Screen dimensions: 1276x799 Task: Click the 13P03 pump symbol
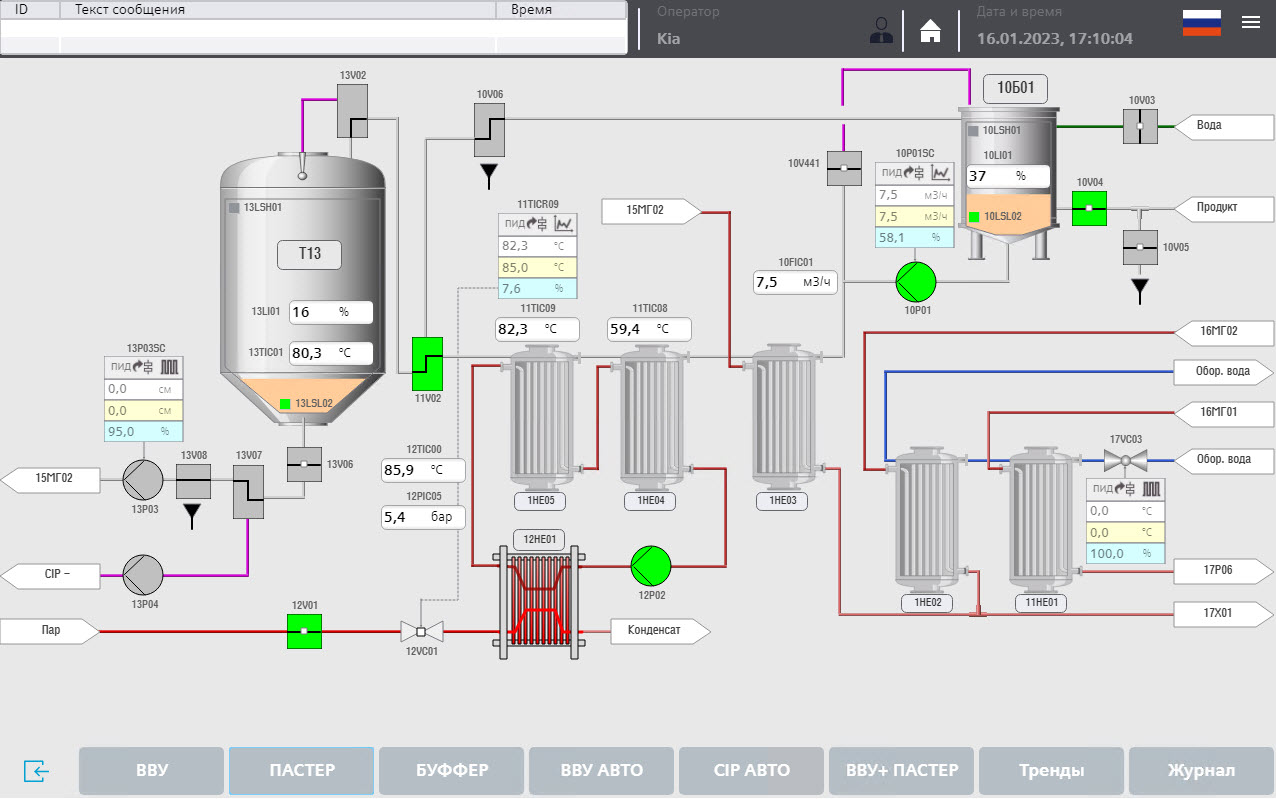click(x=142, y=480)
